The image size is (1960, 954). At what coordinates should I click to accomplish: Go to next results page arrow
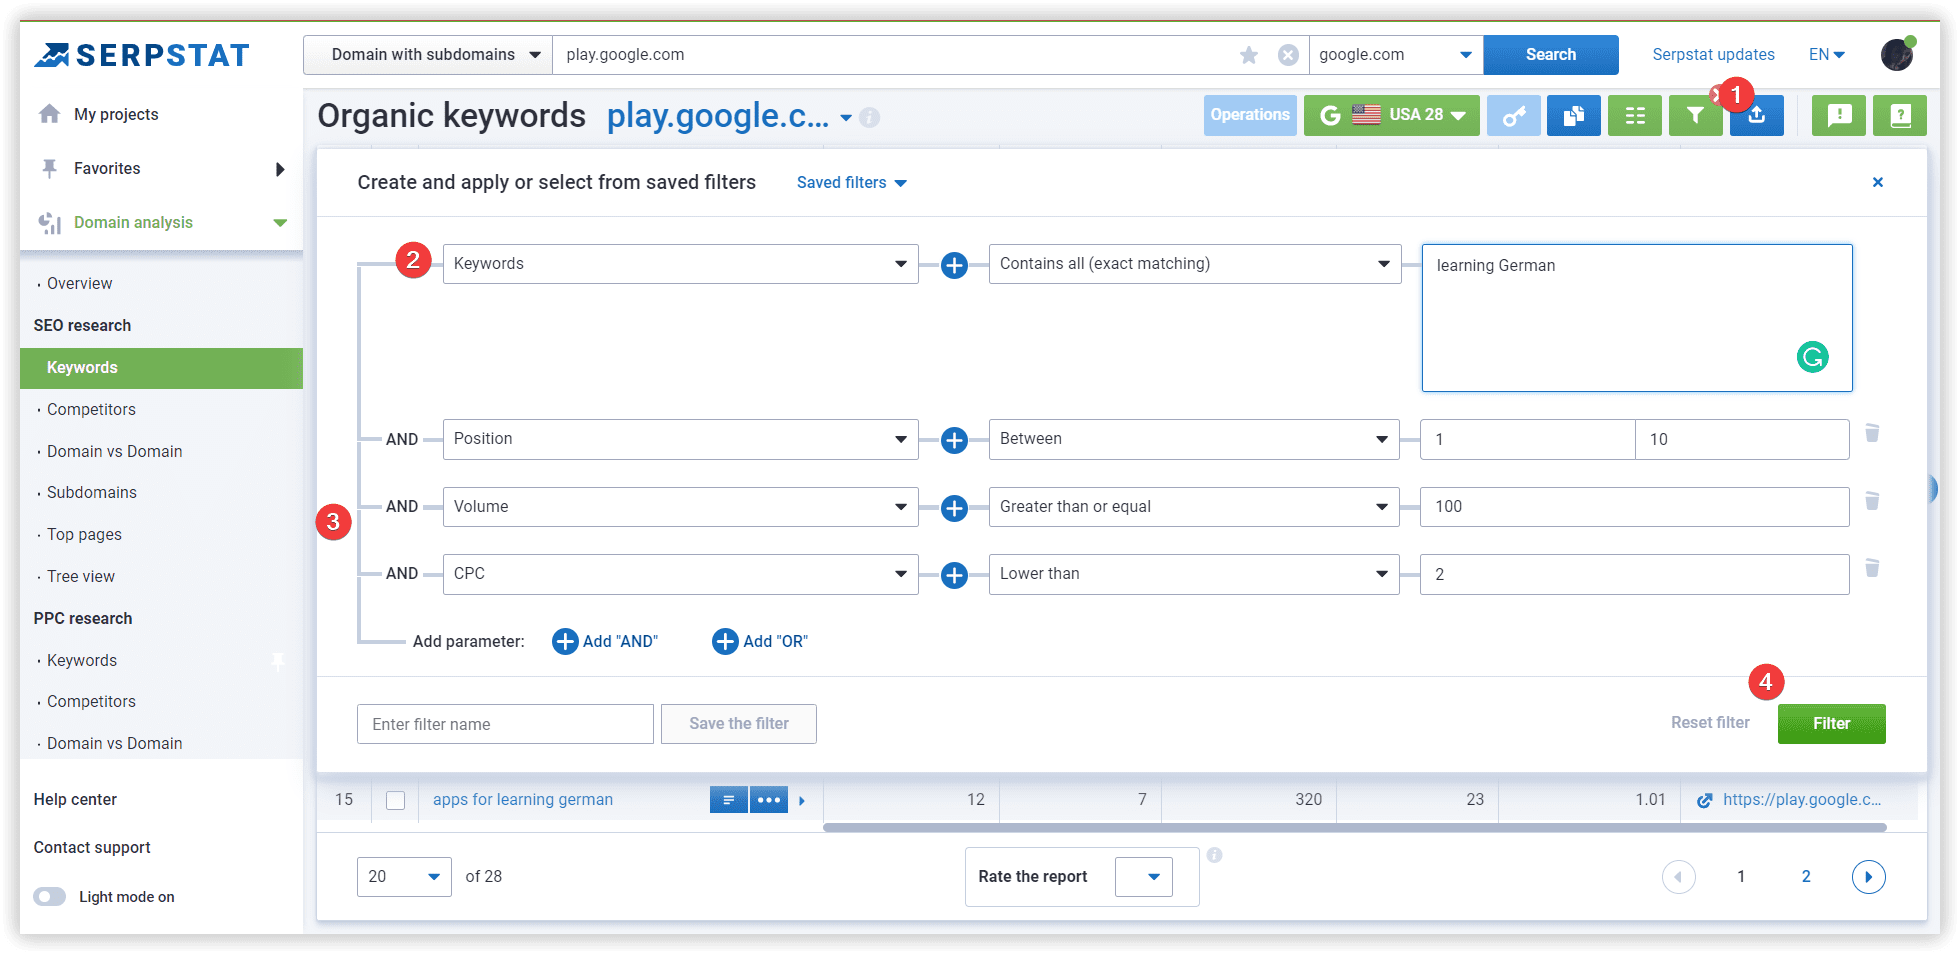point(1869,877)
